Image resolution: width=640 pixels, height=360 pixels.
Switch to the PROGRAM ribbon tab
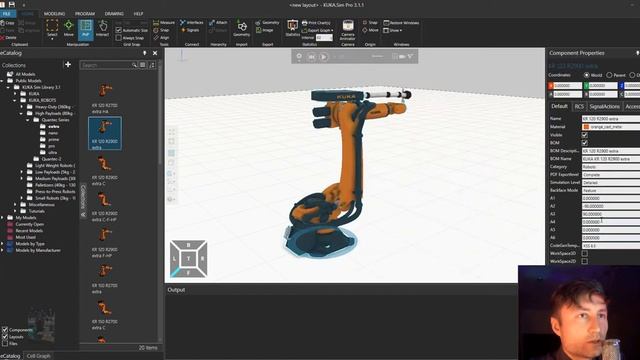(x=85, y=14)
